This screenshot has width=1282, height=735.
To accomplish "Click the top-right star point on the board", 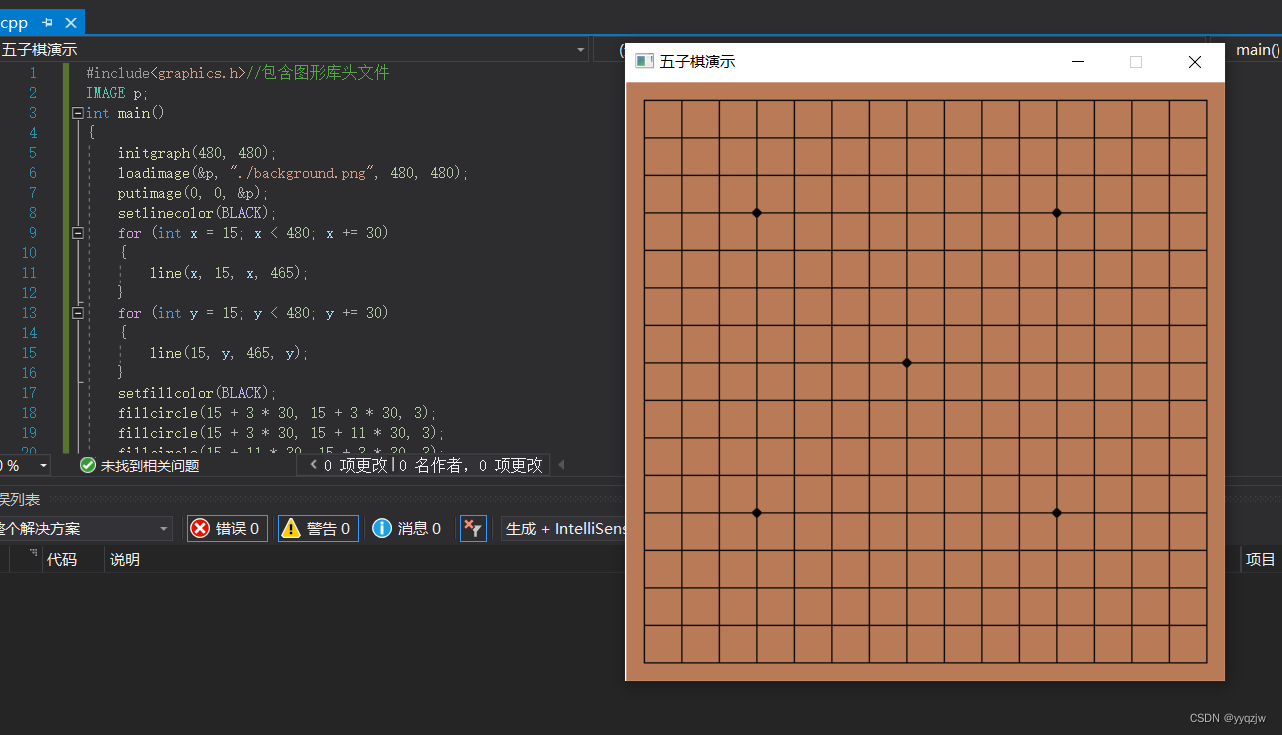I will click(1057, 213).
